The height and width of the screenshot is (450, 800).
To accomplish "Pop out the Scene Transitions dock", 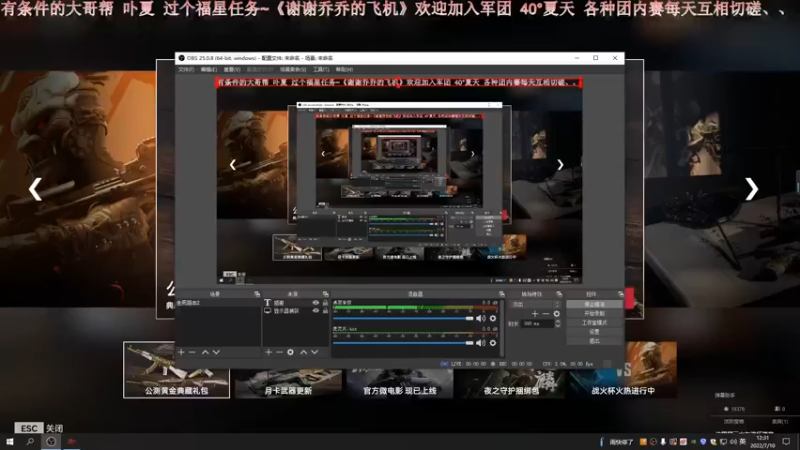I will tap(559, 294).
